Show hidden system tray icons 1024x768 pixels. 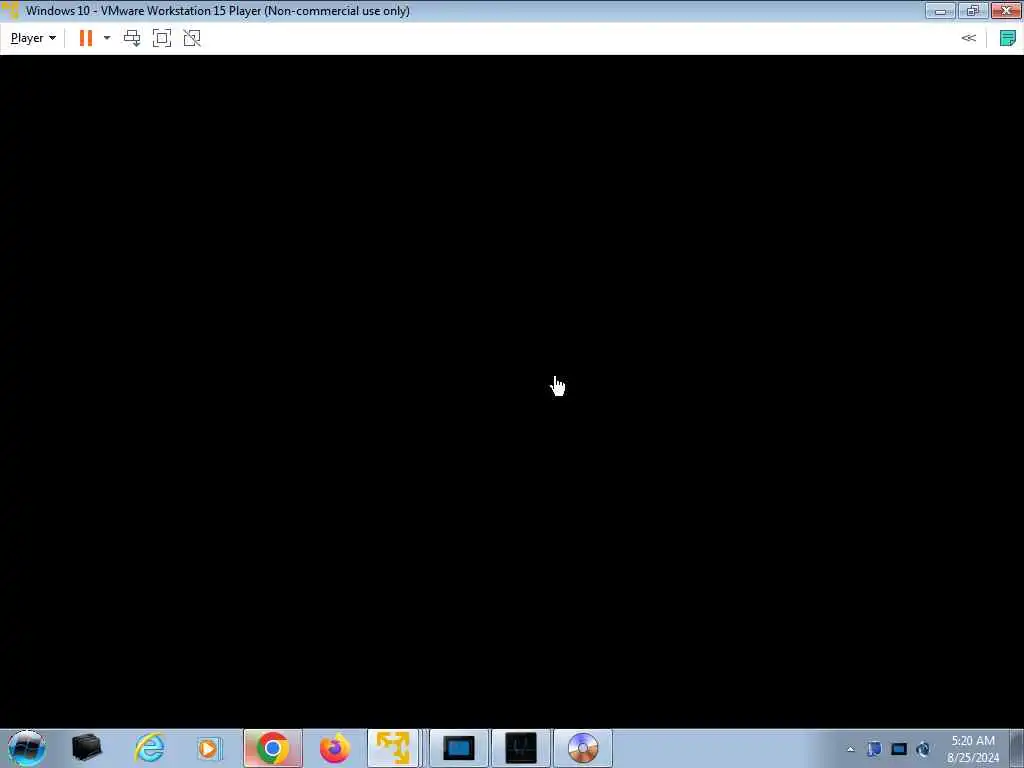(850, 749)
